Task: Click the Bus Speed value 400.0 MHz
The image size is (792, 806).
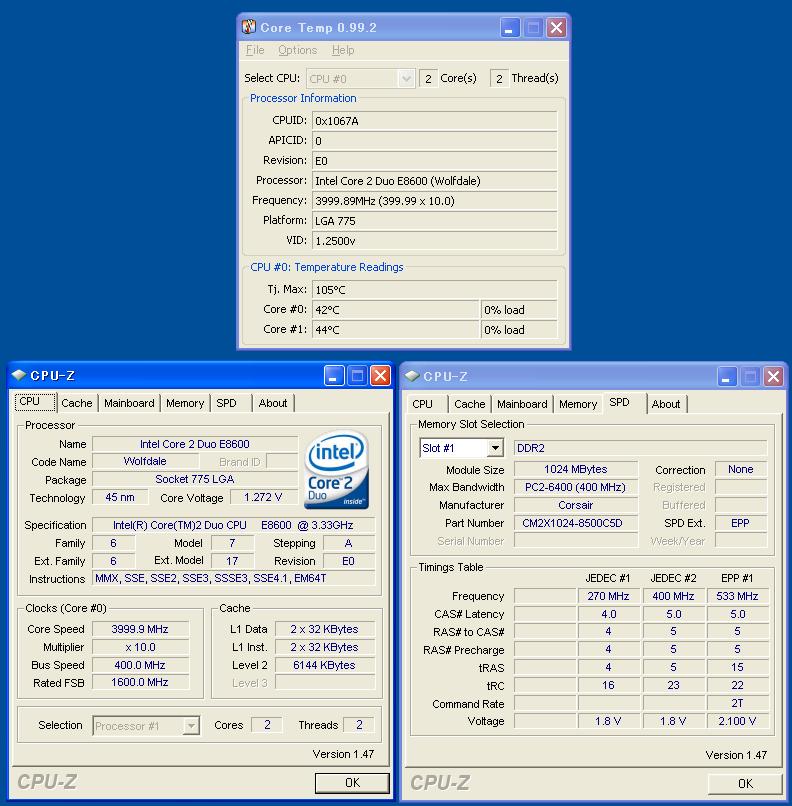Action: tap(140, 665)
